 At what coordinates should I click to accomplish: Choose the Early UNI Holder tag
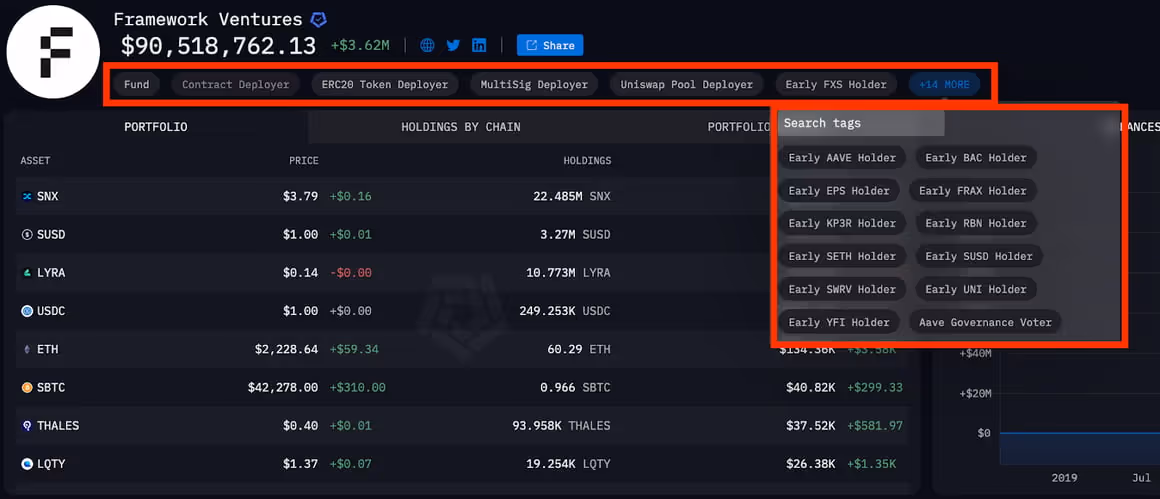tap(976, 289)
